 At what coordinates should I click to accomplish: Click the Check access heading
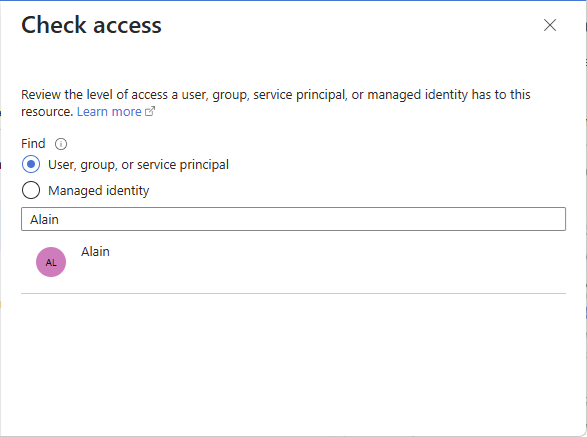[x=91, y=25]
